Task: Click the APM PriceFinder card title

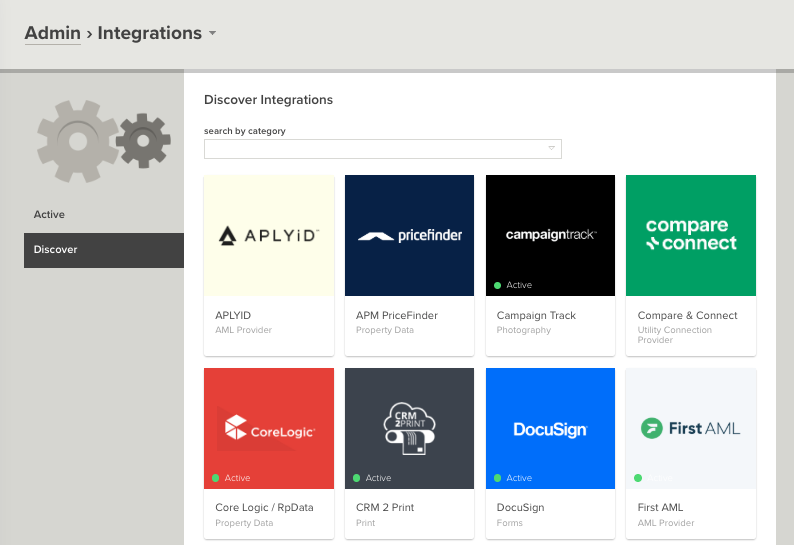Action: (x=396, y=315)
